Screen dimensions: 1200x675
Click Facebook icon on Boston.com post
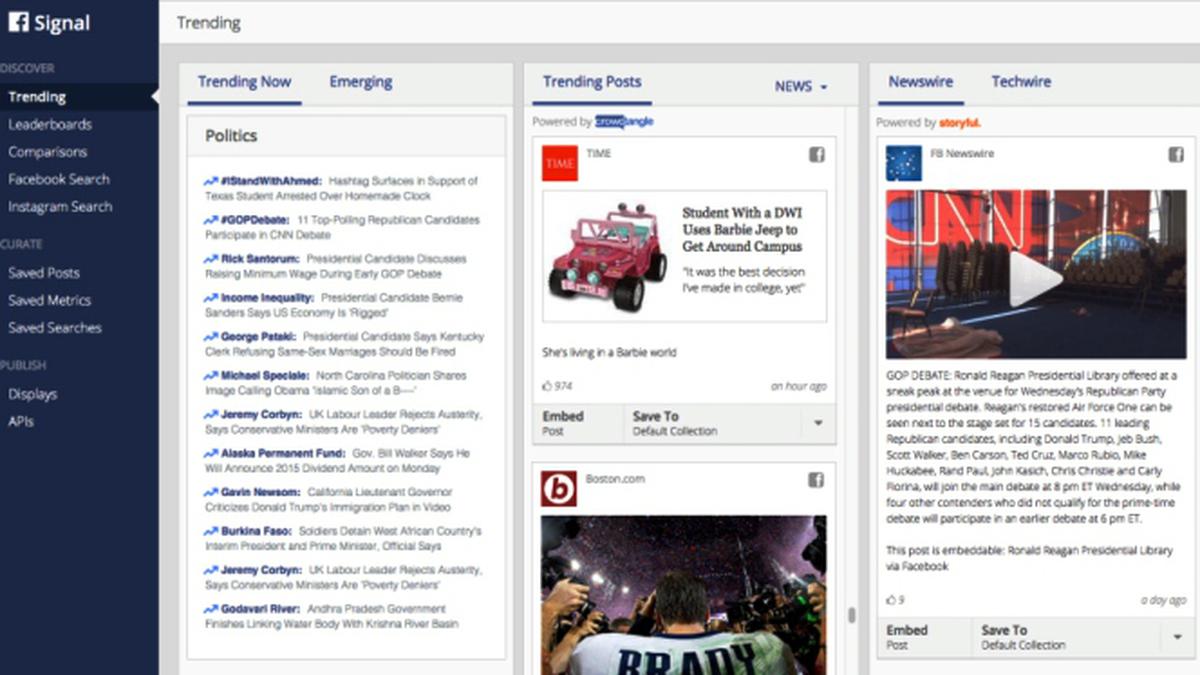pyautogui.click(x=816, y=480)
